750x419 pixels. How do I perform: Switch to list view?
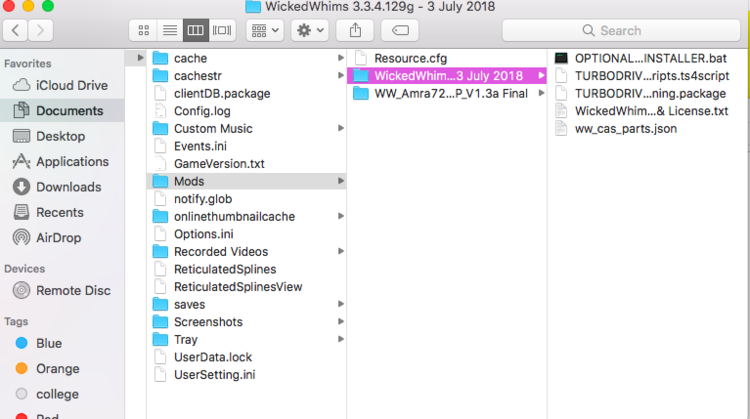170,31
